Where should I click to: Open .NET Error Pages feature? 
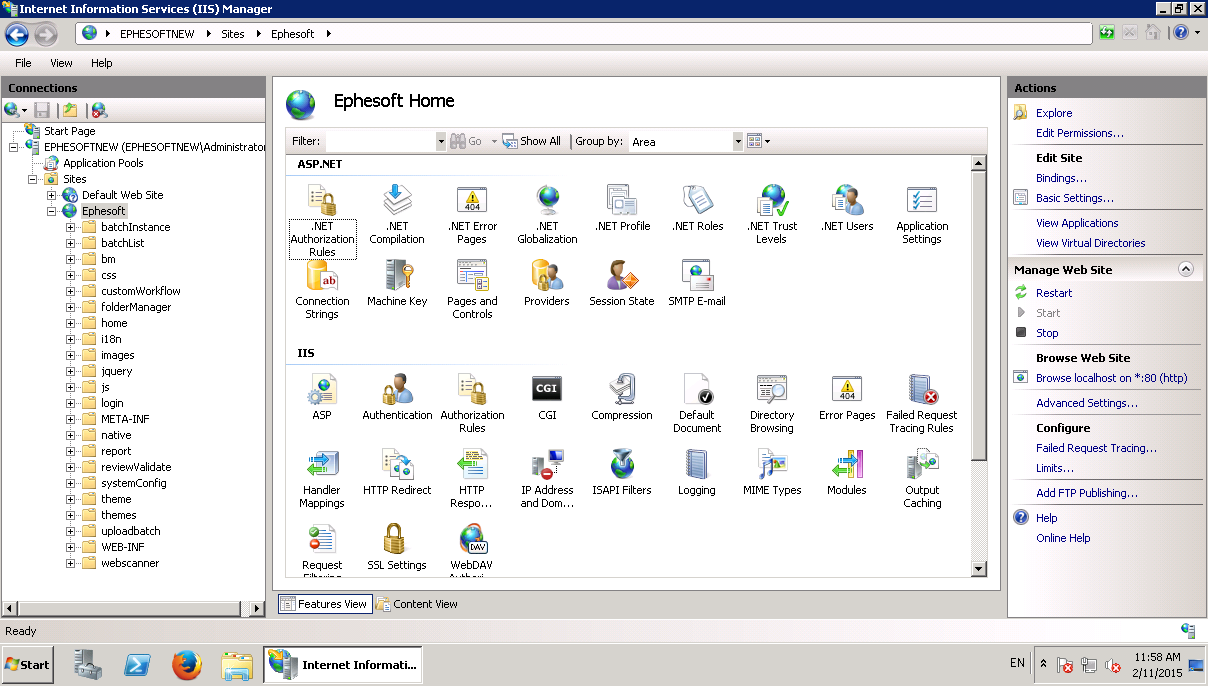click(472, 214)
